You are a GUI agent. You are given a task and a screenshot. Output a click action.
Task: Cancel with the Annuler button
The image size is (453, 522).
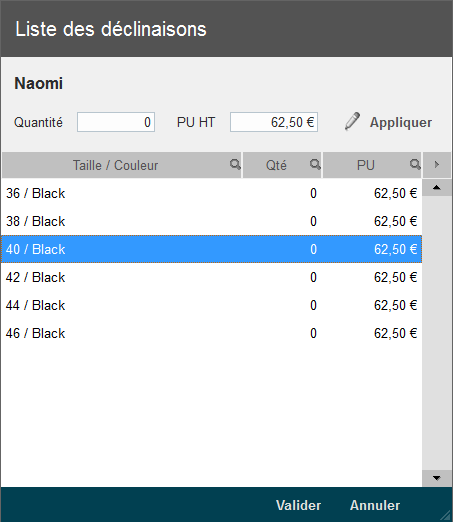click(375, 505)
